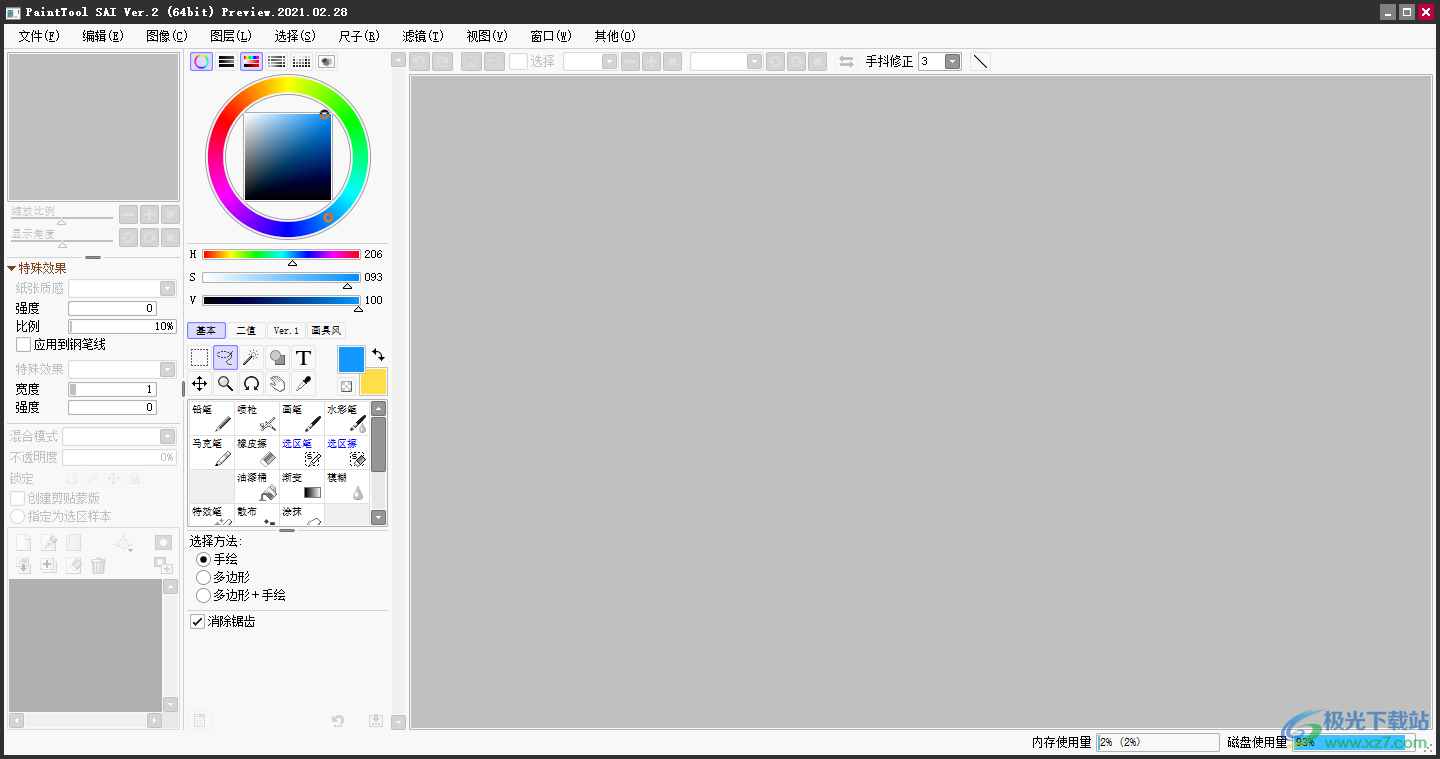Check the 创建剪贴蒙版 checkbox
Viewport: 1440px width, 759px height.
pos(17,498)
